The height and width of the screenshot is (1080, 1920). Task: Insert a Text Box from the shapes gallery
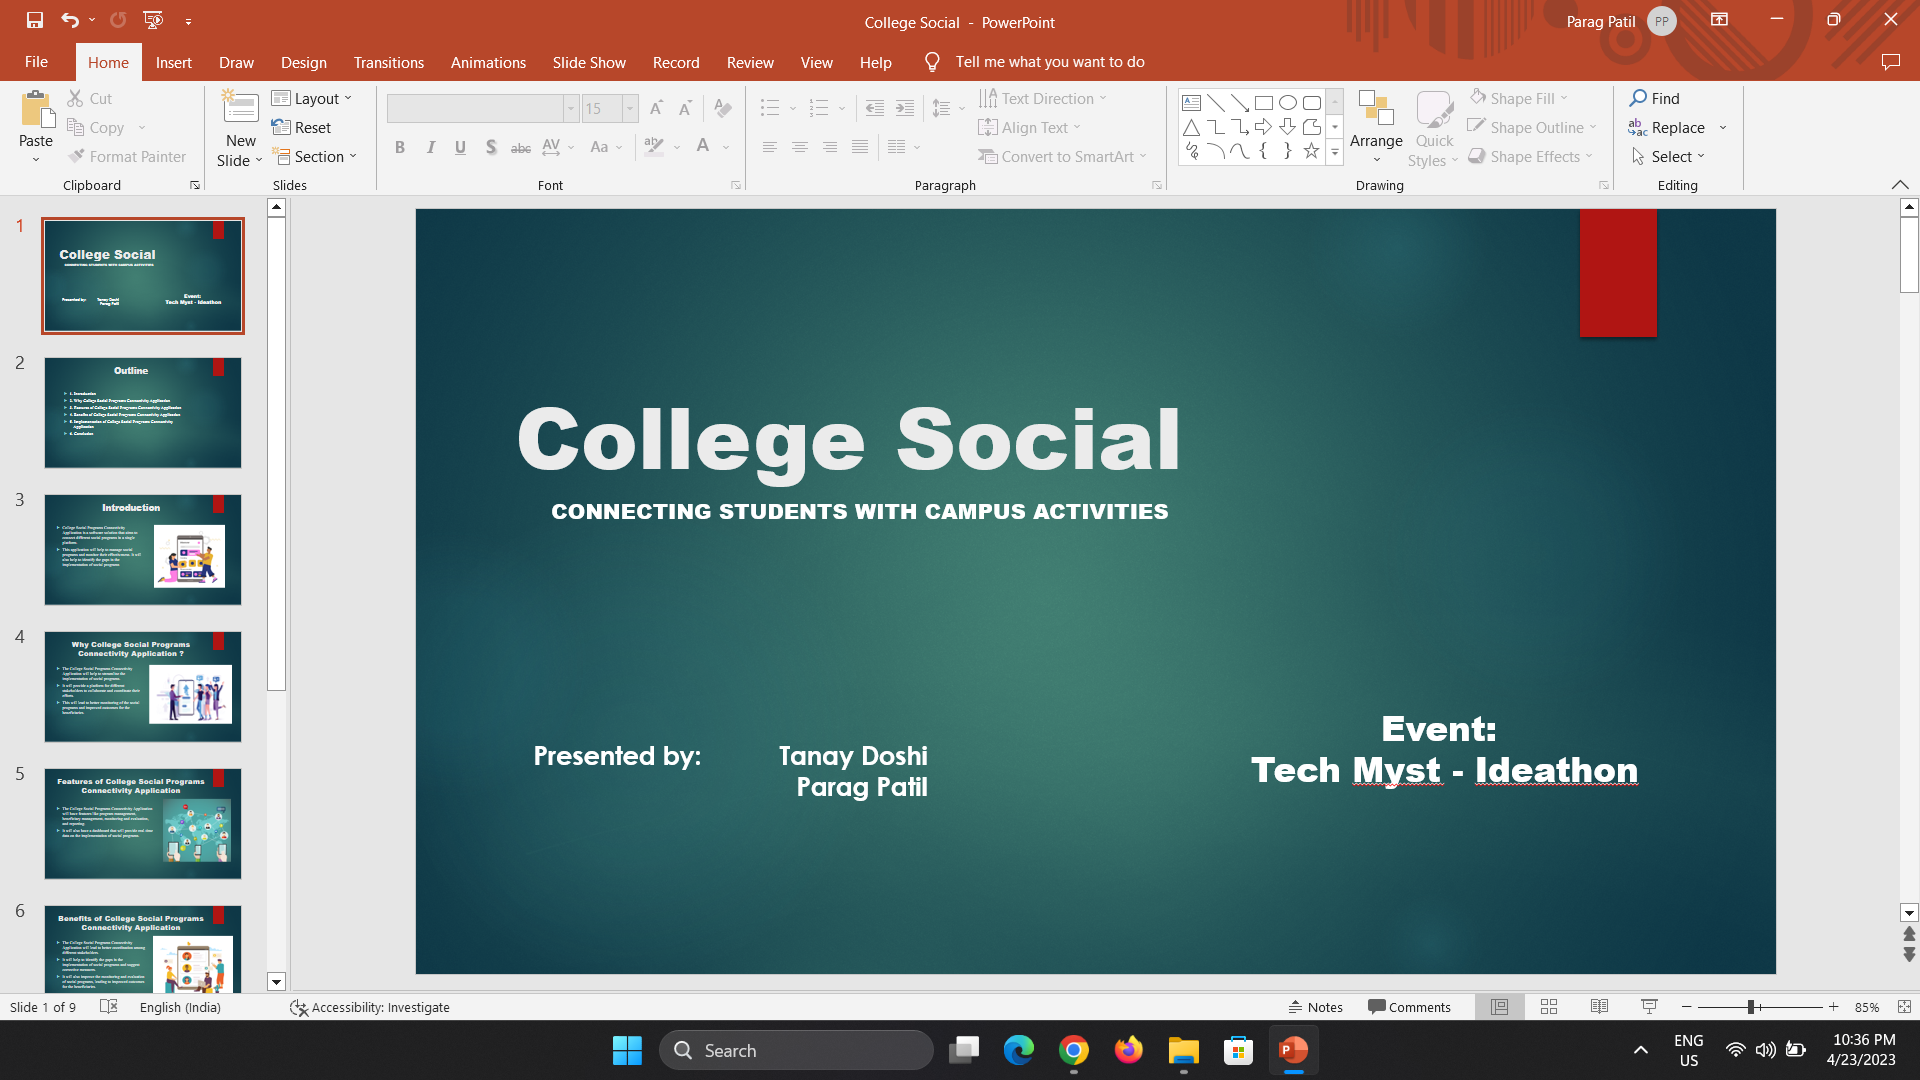[1190, 102]
